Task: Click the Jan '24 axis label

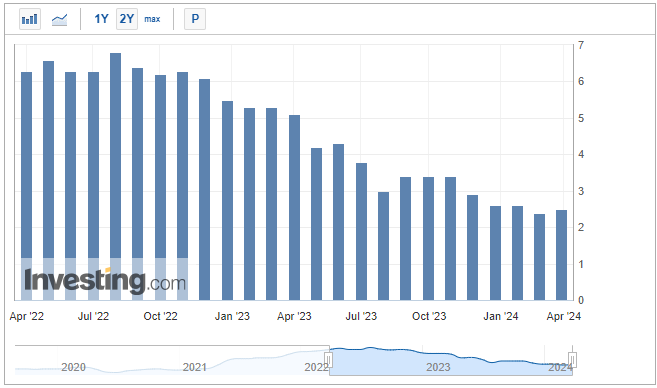Action: pos(501,316)
